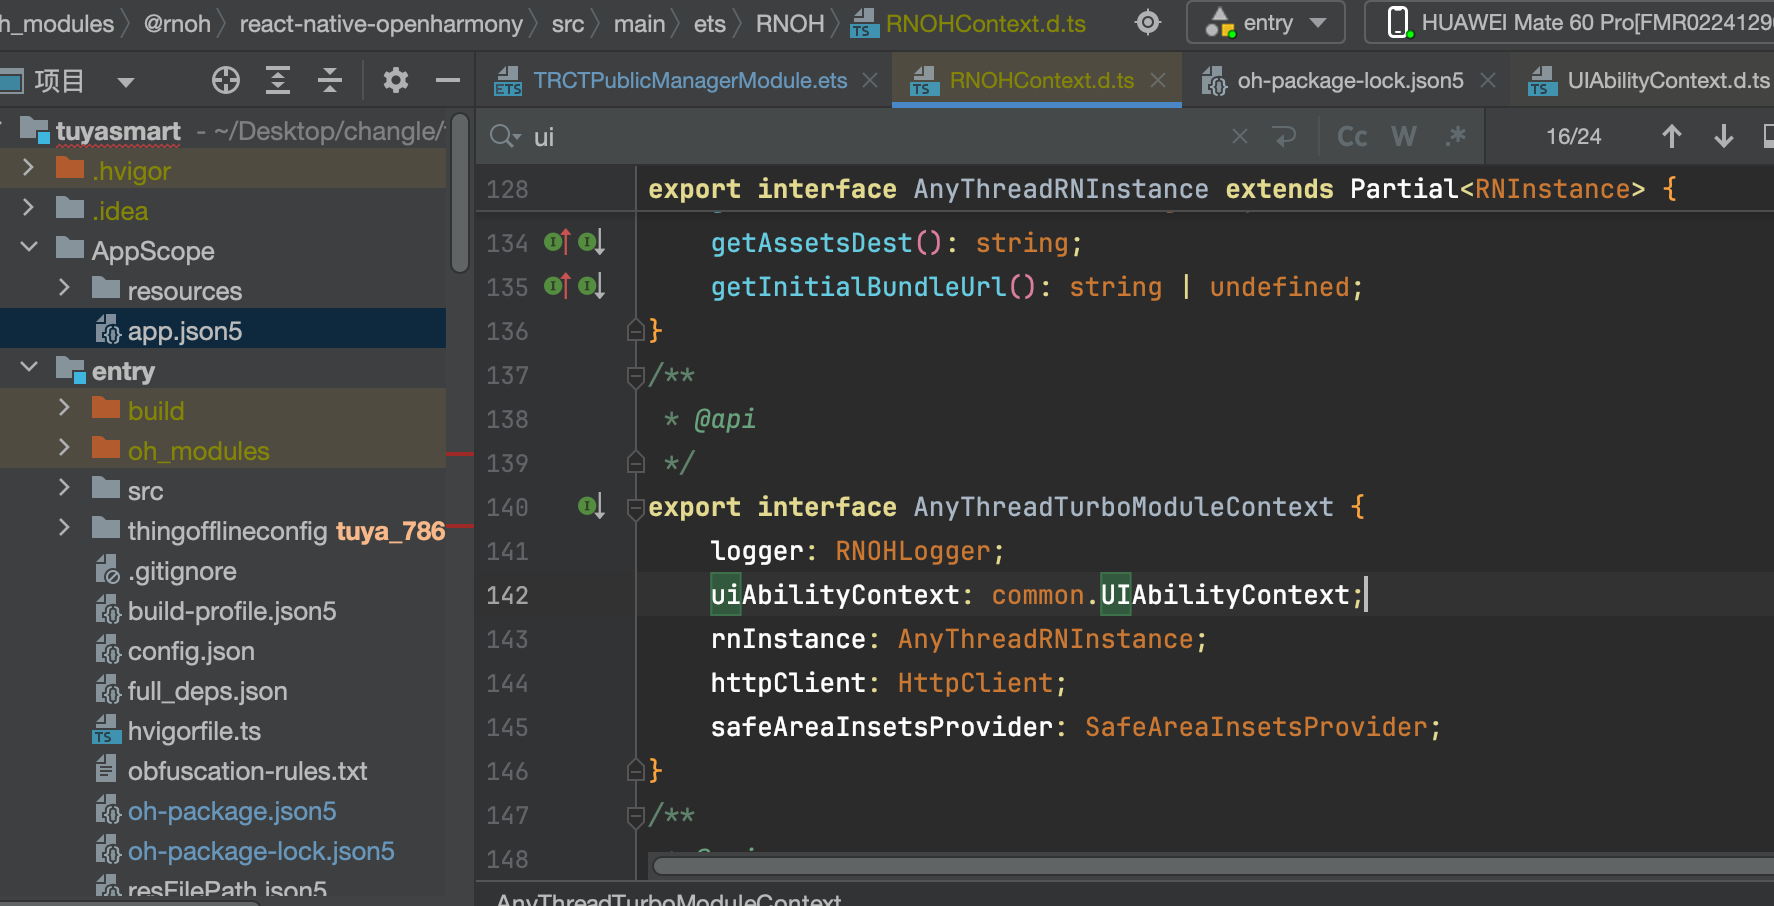Open project panel gear settings
This screenshot has width=1774, height=906.
pyautogui.click(x=396, y=81)
